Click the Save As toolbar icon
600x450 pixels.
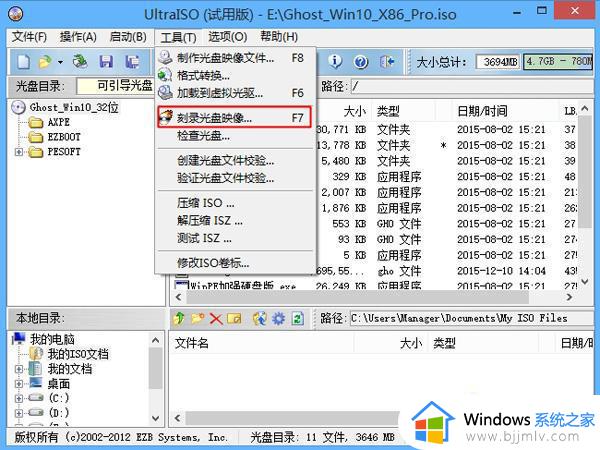click(132, 62)
